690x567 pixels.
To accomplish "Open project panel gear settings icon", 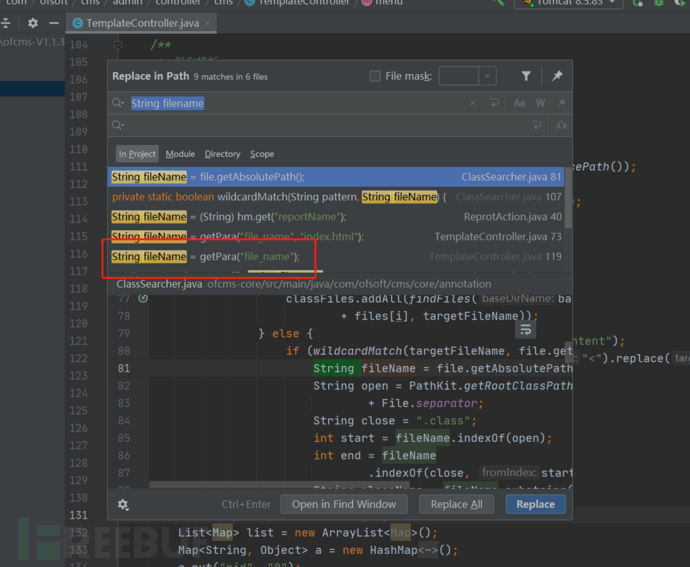I will (x=33, y=22).
